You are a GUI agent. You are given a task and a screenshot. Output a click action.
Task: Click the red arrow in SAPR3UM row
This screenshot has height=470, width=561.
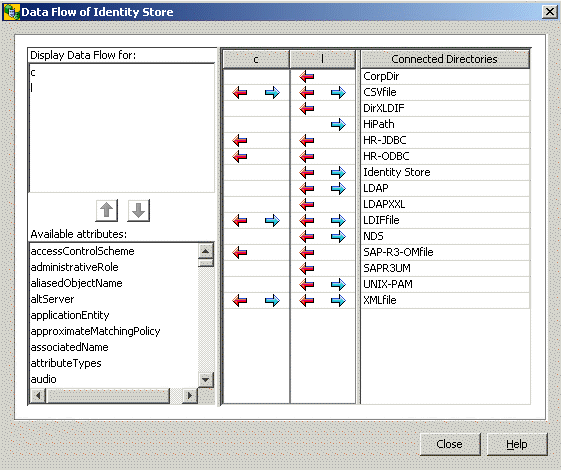[x=307, y=268]
